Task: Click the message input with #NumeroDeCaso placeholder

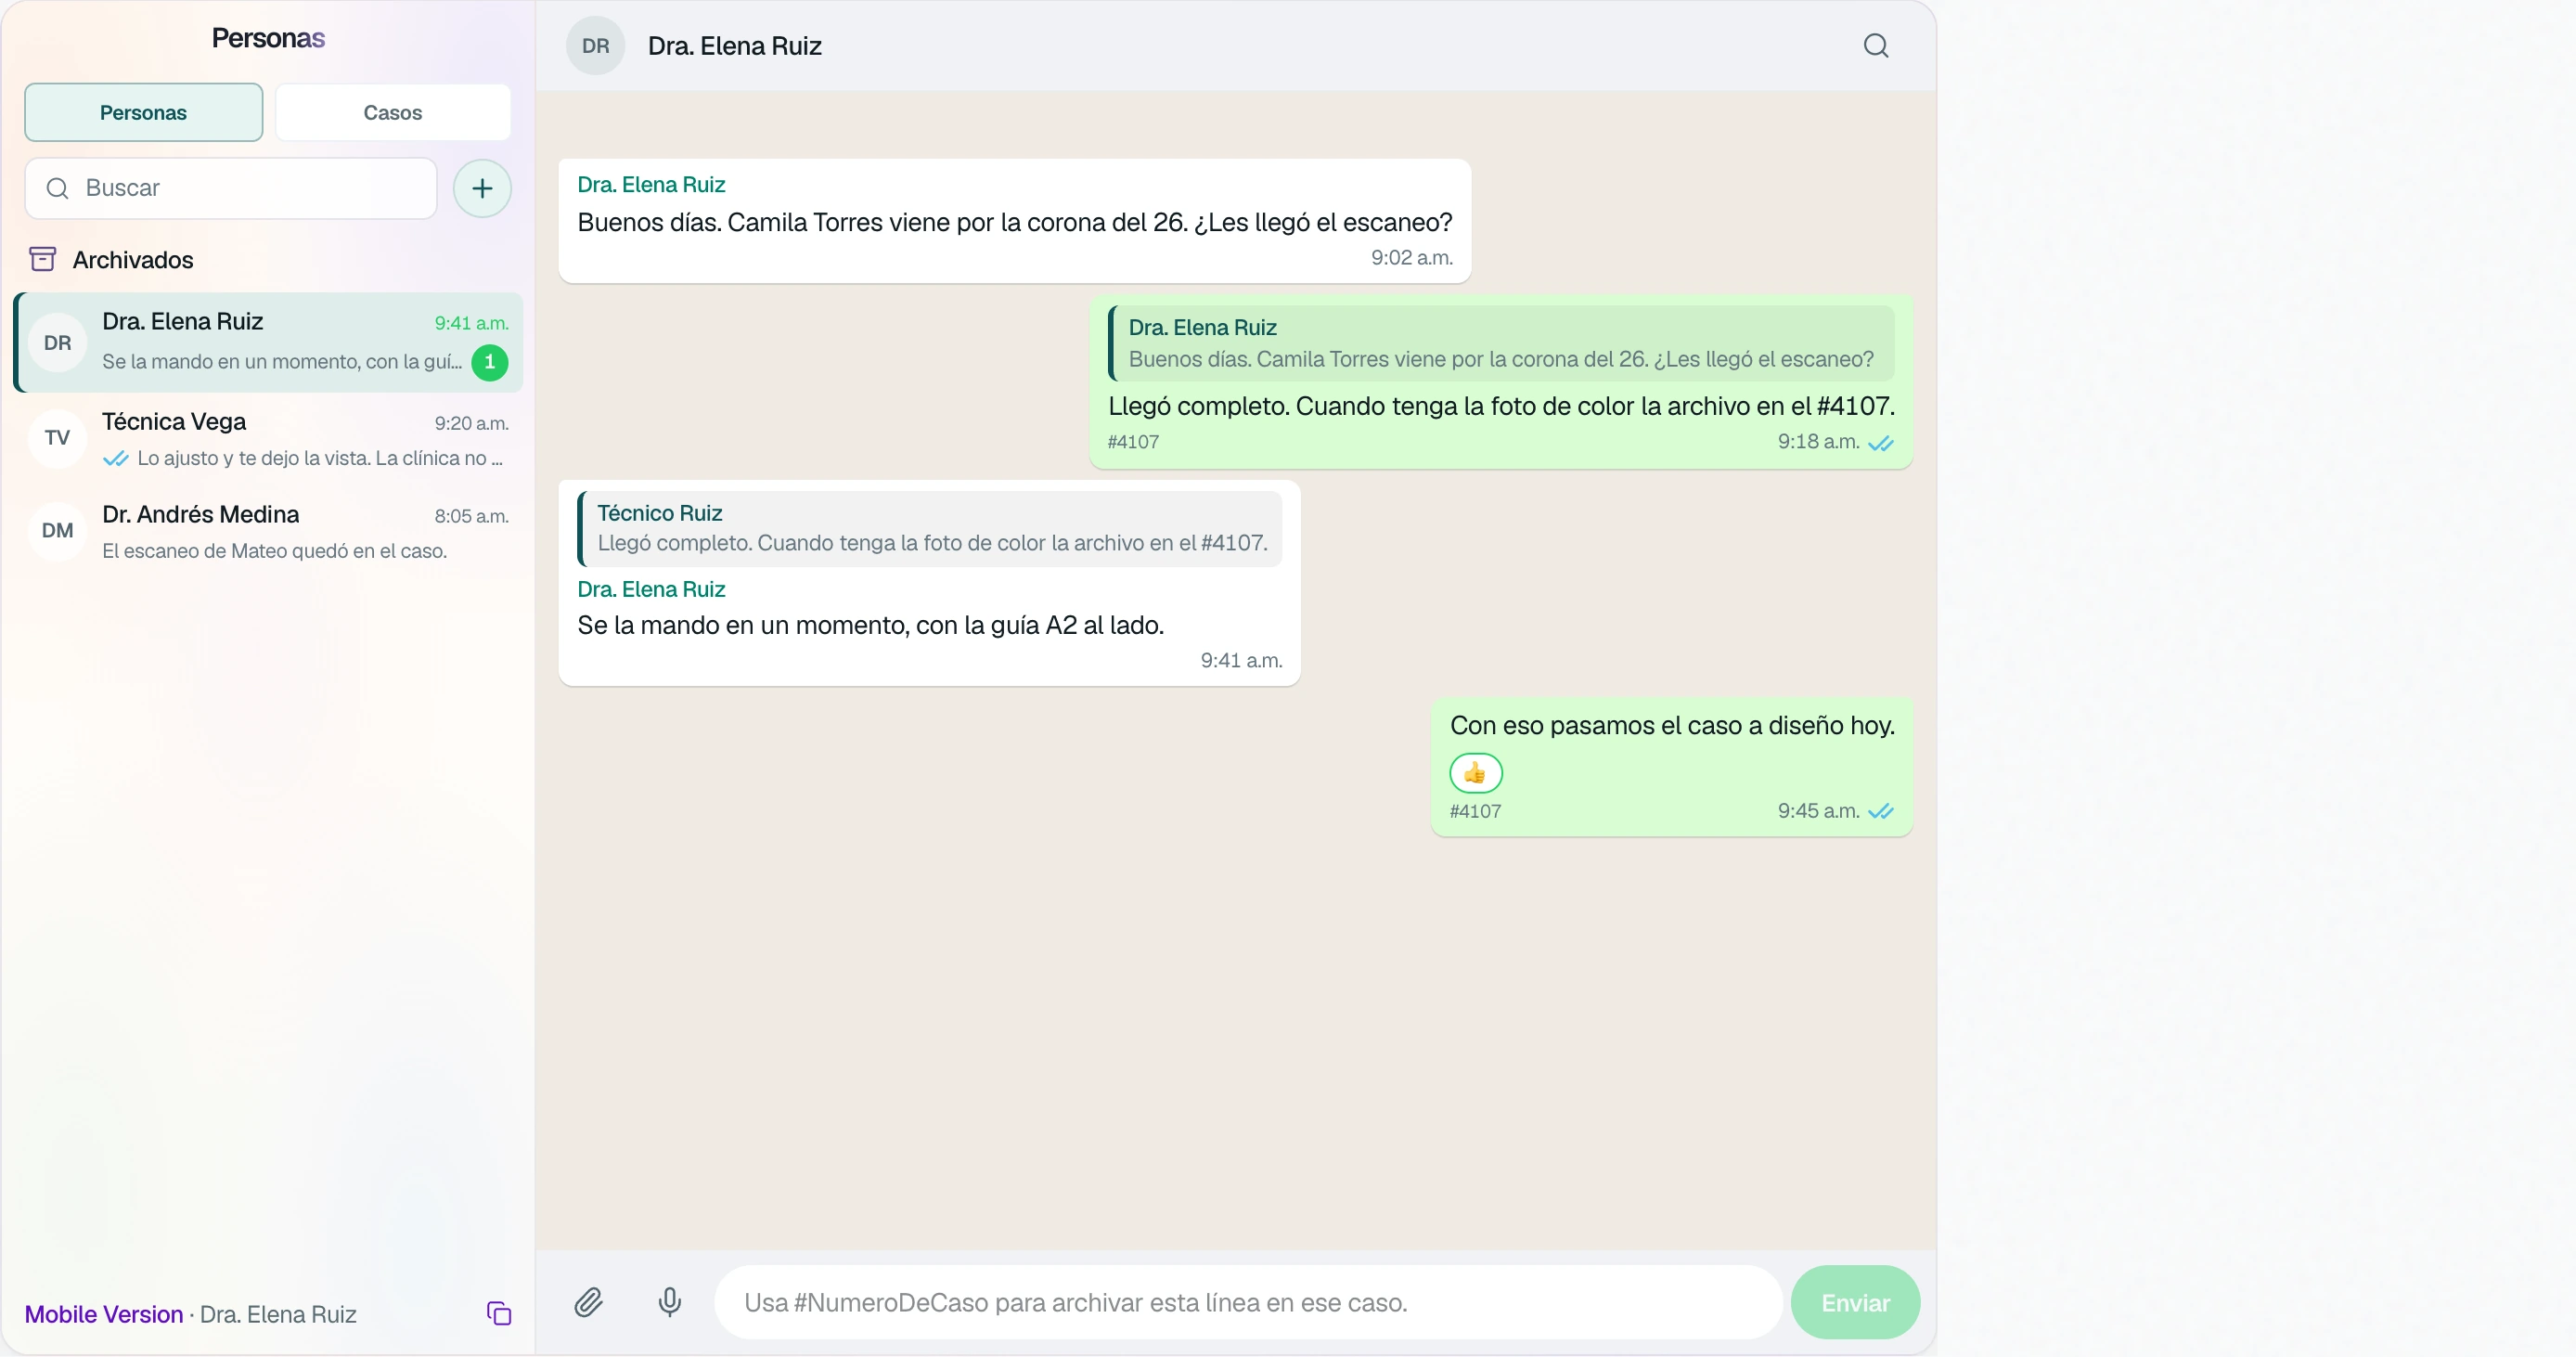Action: [x=1247, y=1302]
